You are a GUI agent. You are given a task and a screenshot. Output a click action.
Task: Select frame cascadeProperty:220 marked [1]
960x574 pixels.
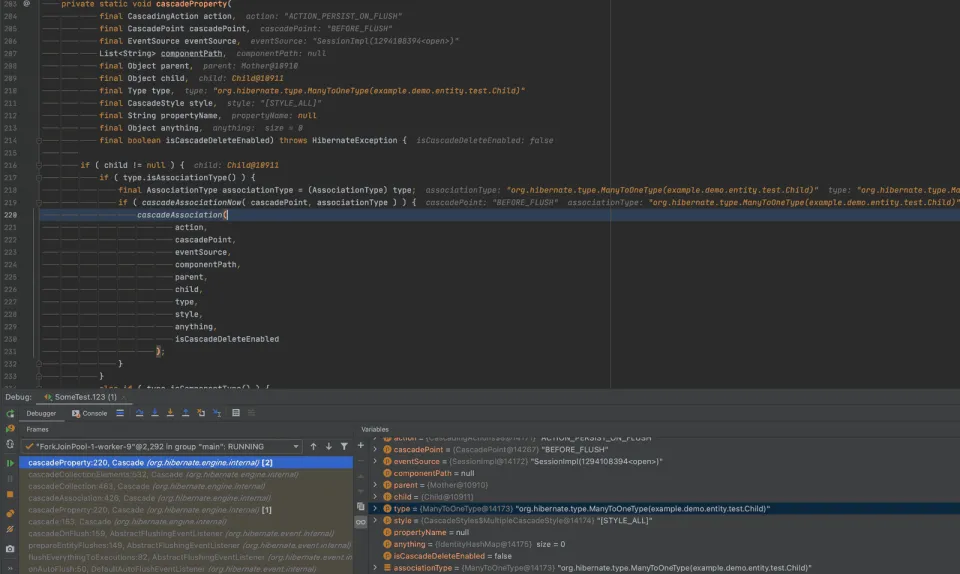[x=186, y=510]
